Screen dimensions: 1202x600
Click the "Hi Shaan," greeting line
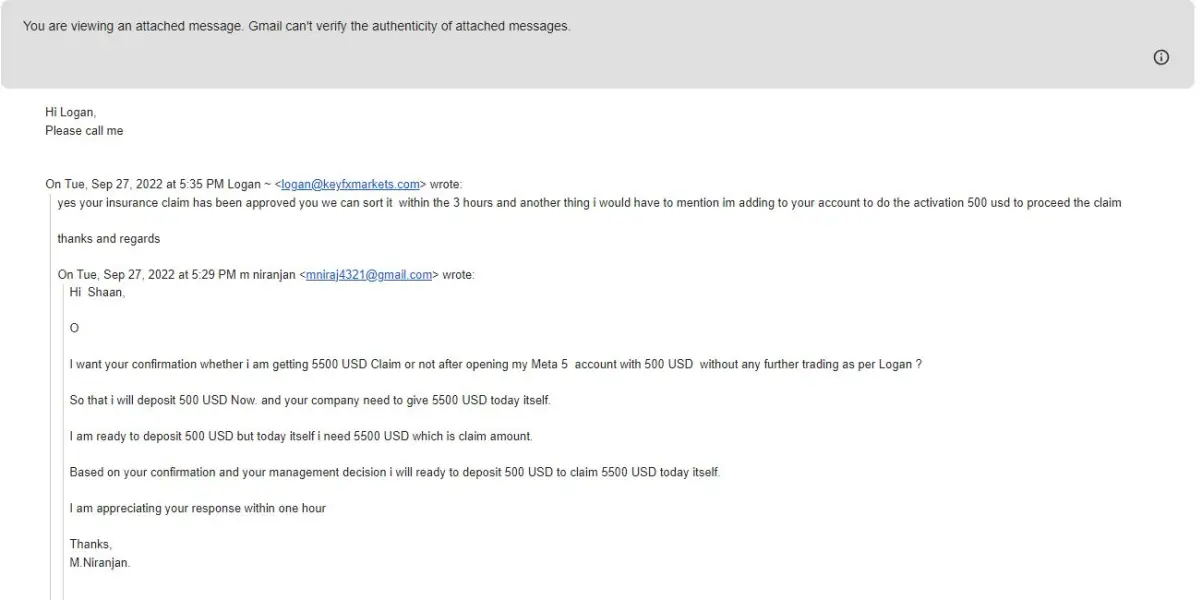click(97, 292)
